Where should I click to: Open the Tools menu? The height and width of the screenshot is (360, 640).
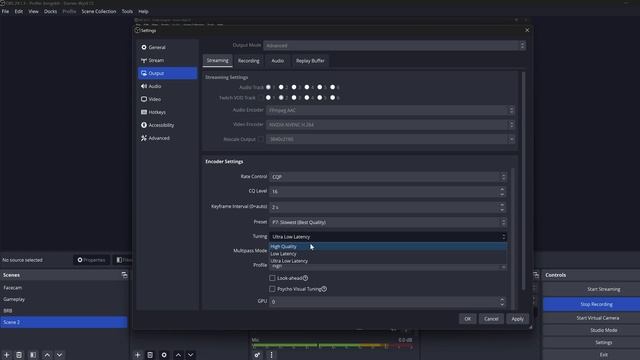(127, 11)
